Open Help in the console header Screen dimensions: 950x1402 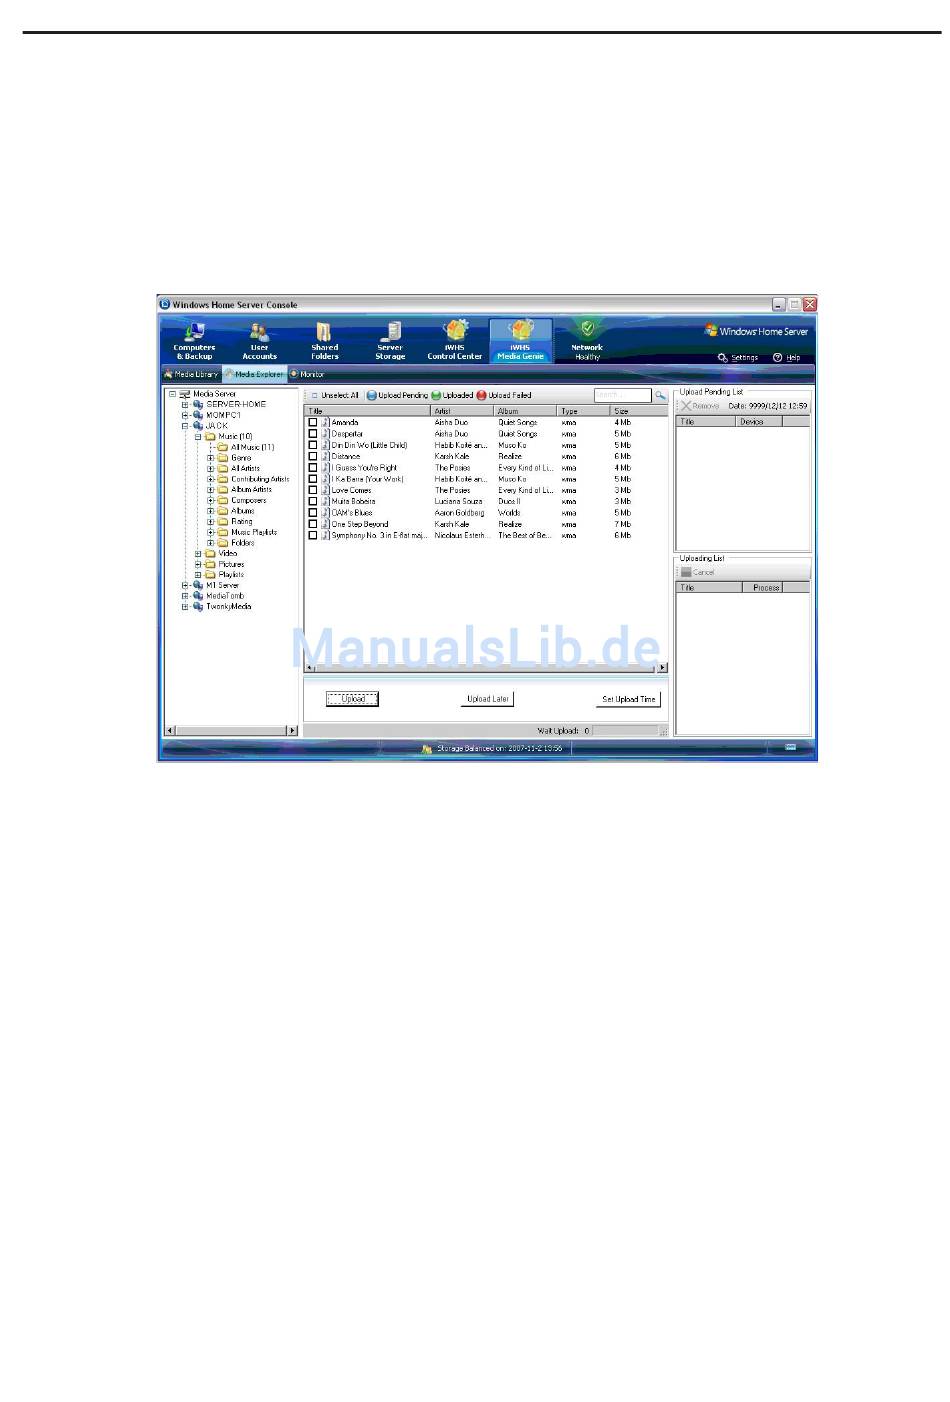coord(787,357)
